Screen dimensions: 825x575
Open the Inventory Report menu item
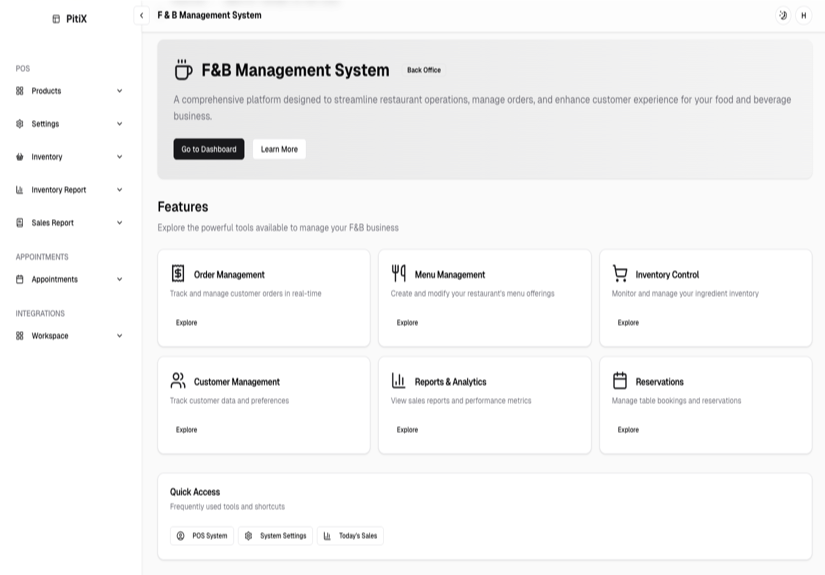point(69,190)
